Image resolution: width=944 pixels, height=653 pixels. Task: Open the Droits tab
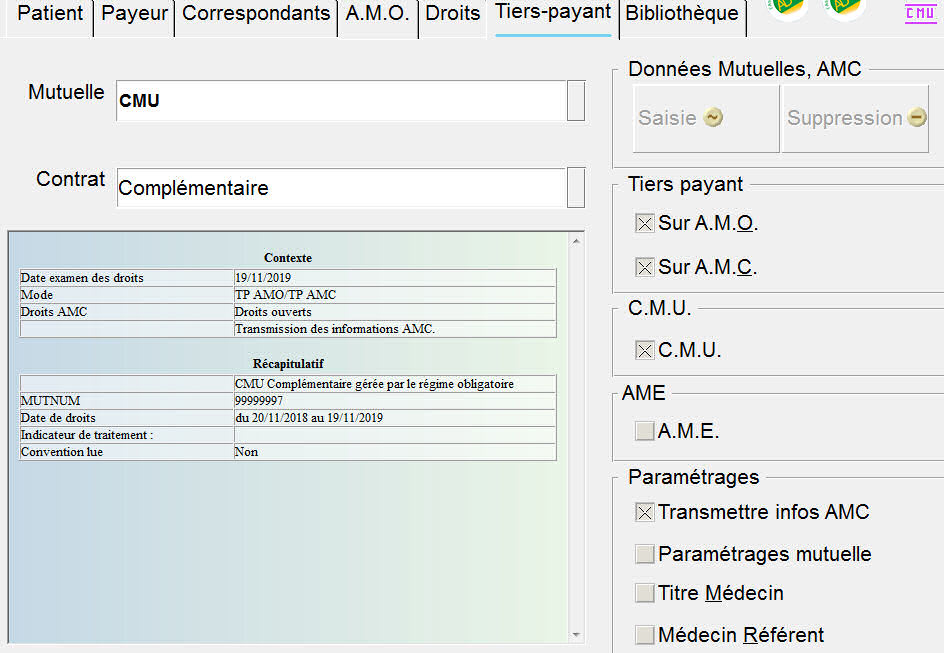[x=452, y=15]
